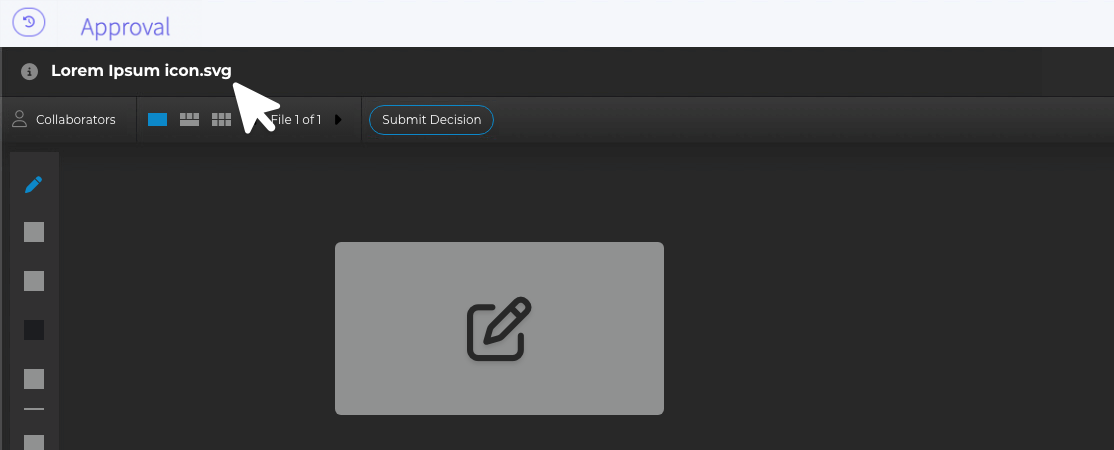
Task: Choose the horizontal line tool in left toolbar
Action: pos(34,409)
